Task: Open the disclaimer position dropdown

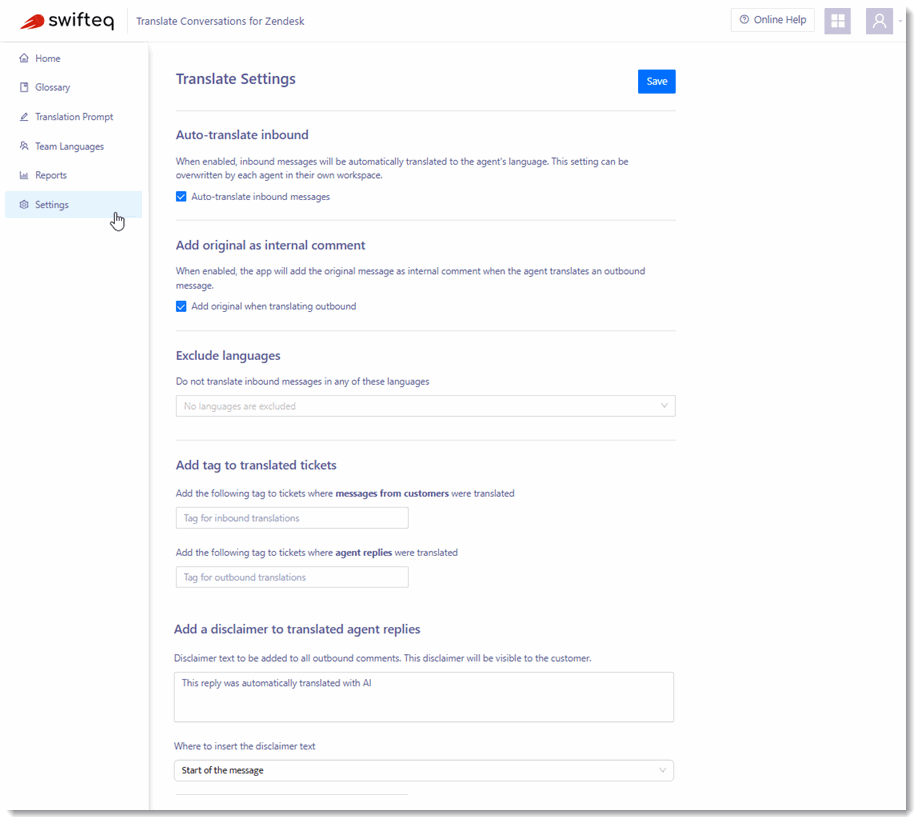Action: (424, 770)
